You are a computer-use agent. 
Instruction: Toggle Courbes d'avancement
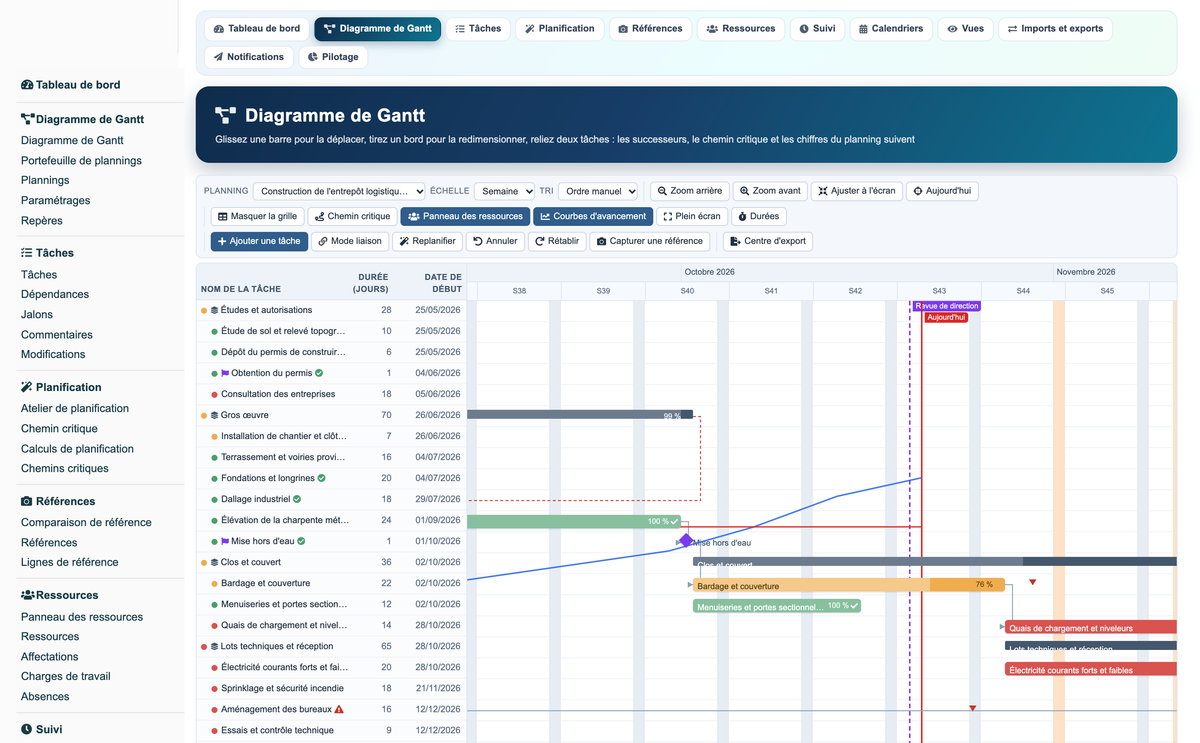[x=593, y=216]
